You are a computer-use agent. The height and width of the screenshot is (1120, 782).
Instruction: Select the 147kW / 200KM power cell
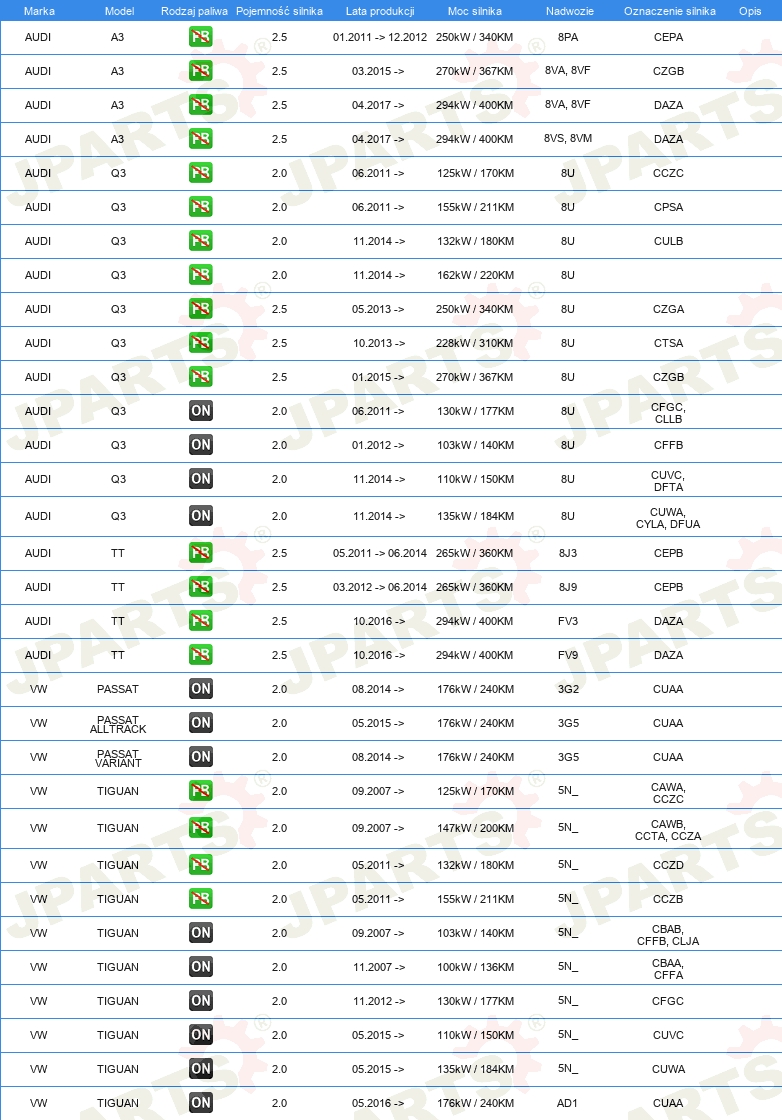point(475,828)
